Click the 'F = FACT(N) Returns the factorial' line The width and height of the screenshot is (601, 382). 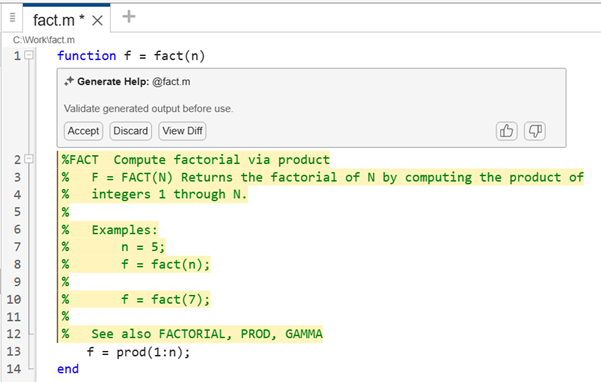322,177
